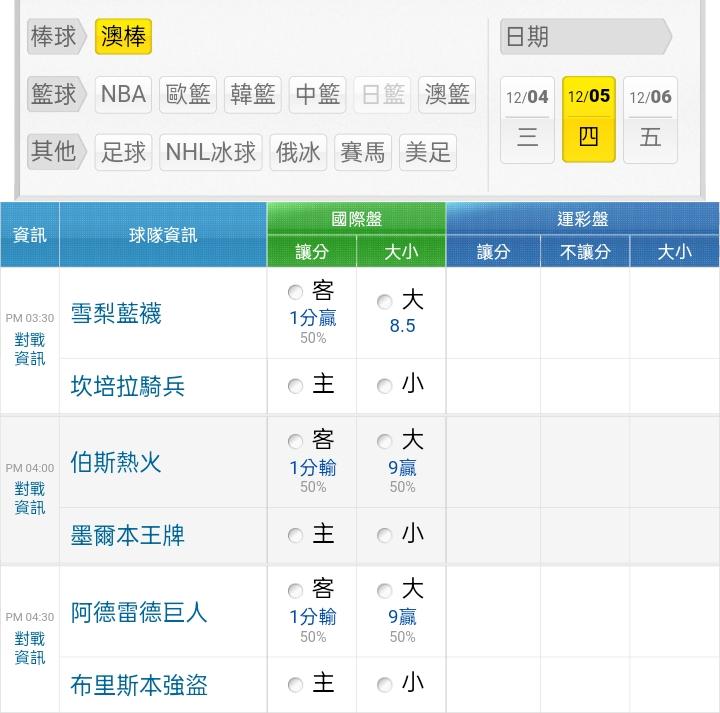
Task: Pick the 中籃 league filter
Action: point(317,95)
